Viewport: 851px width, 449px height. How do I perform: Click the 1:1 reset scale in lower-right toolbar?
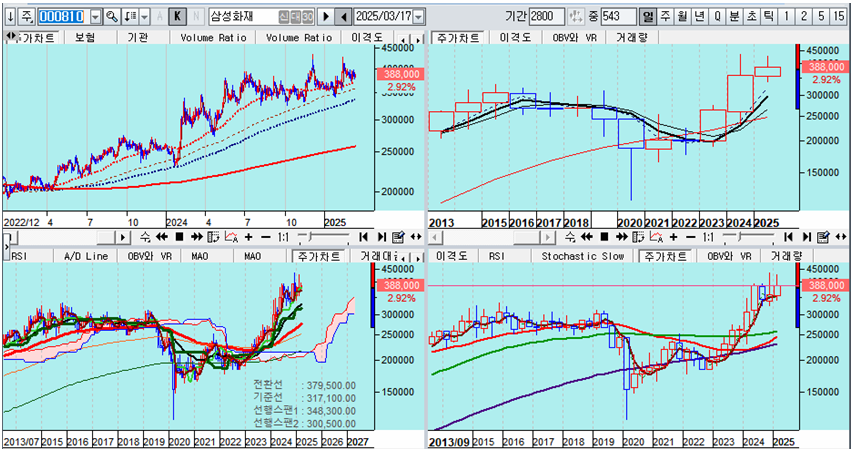(709, 237)
